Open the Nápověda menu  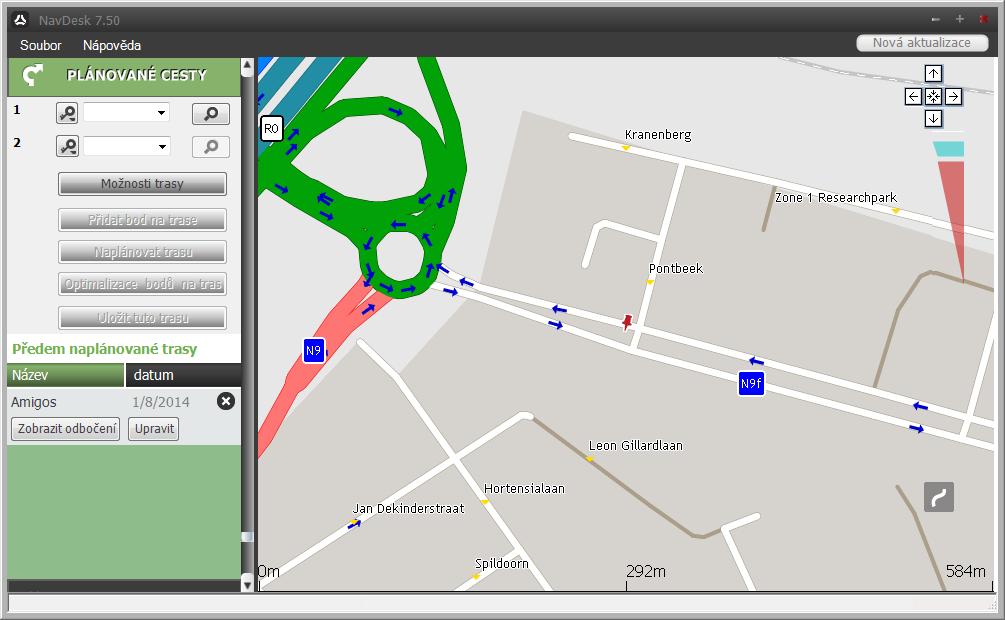pos(112,45)
